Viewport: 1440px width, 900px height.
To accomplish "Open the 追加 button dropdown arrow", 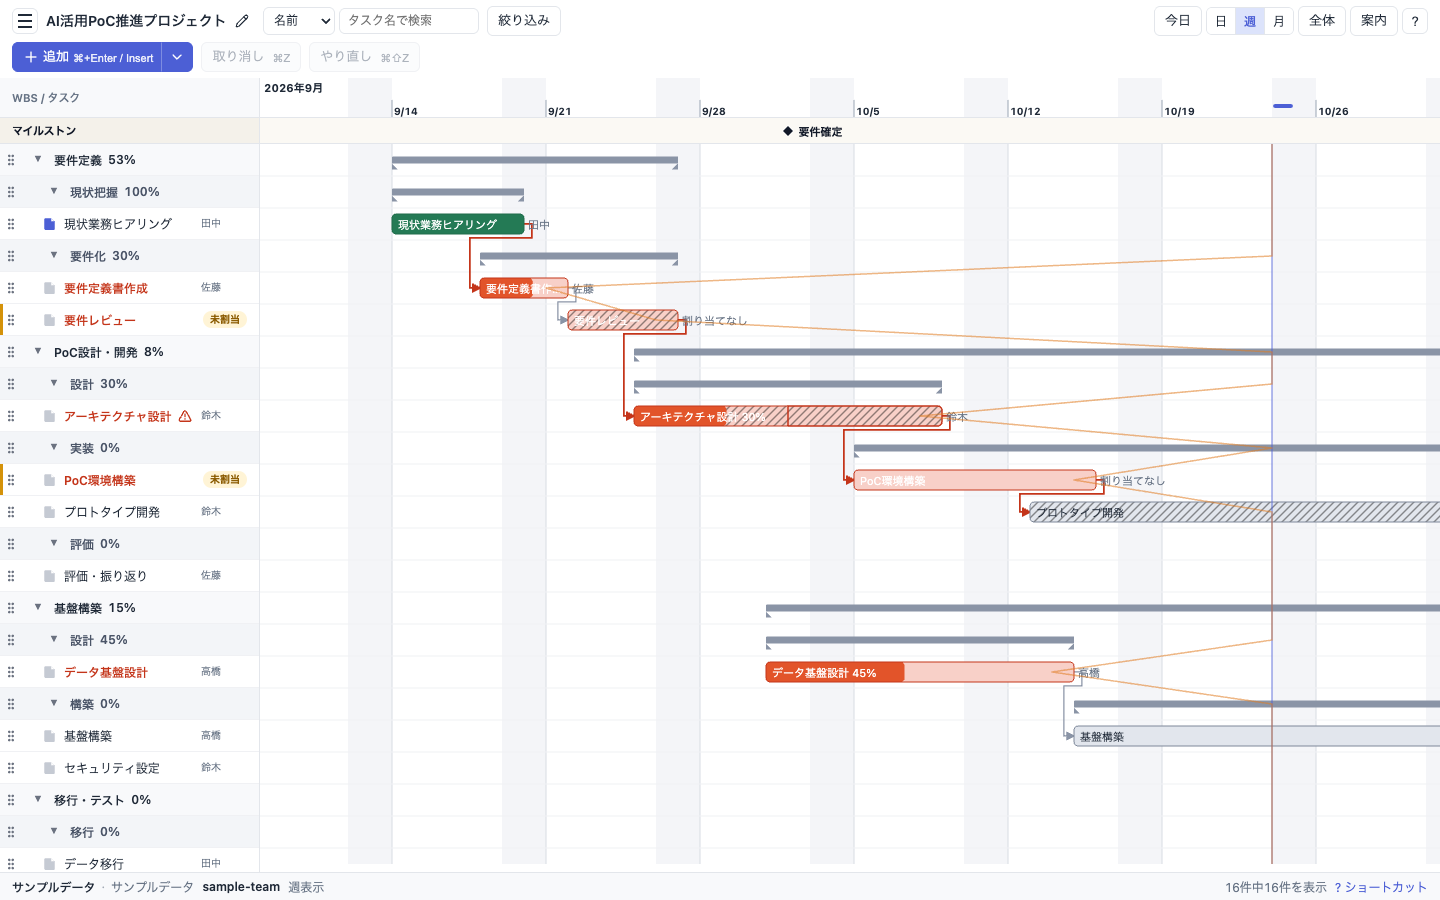I will [177, 57].
